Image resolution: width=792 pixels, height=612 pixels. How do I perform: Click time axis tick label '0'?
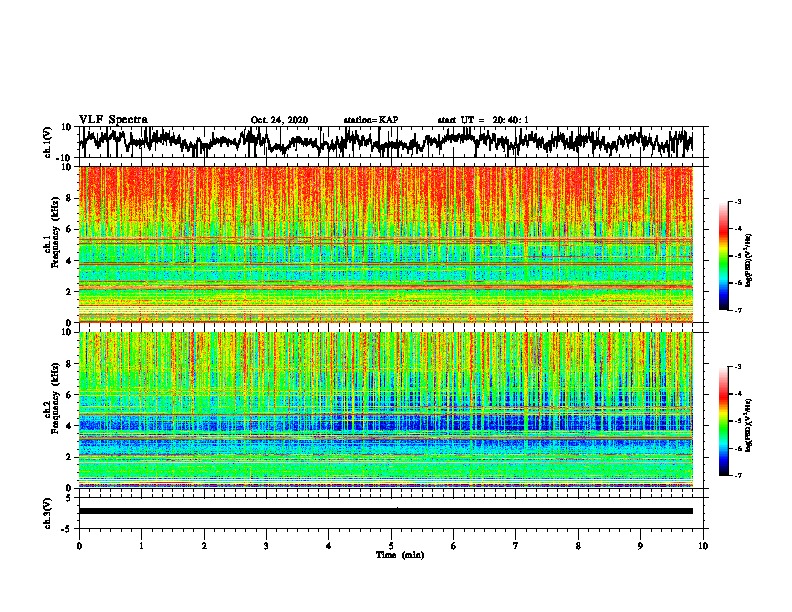pyautogui.click(x=79, y=546)
